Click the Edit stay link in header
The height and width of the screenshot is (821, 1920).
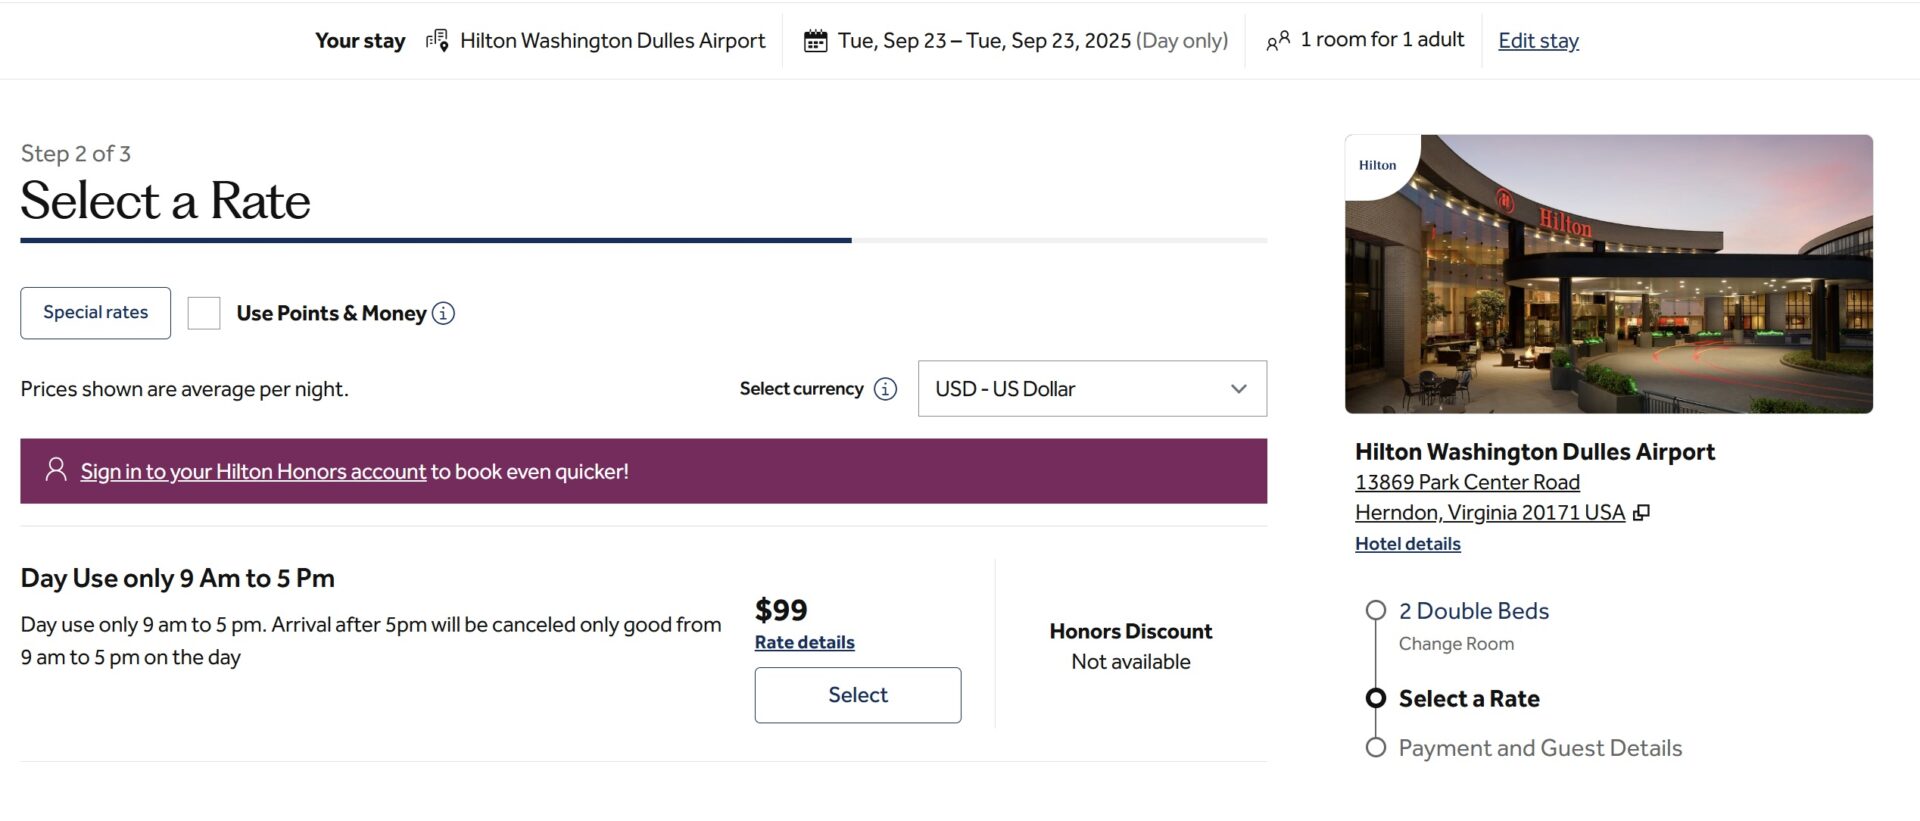pyautogui.click(x=1538, y=40)
